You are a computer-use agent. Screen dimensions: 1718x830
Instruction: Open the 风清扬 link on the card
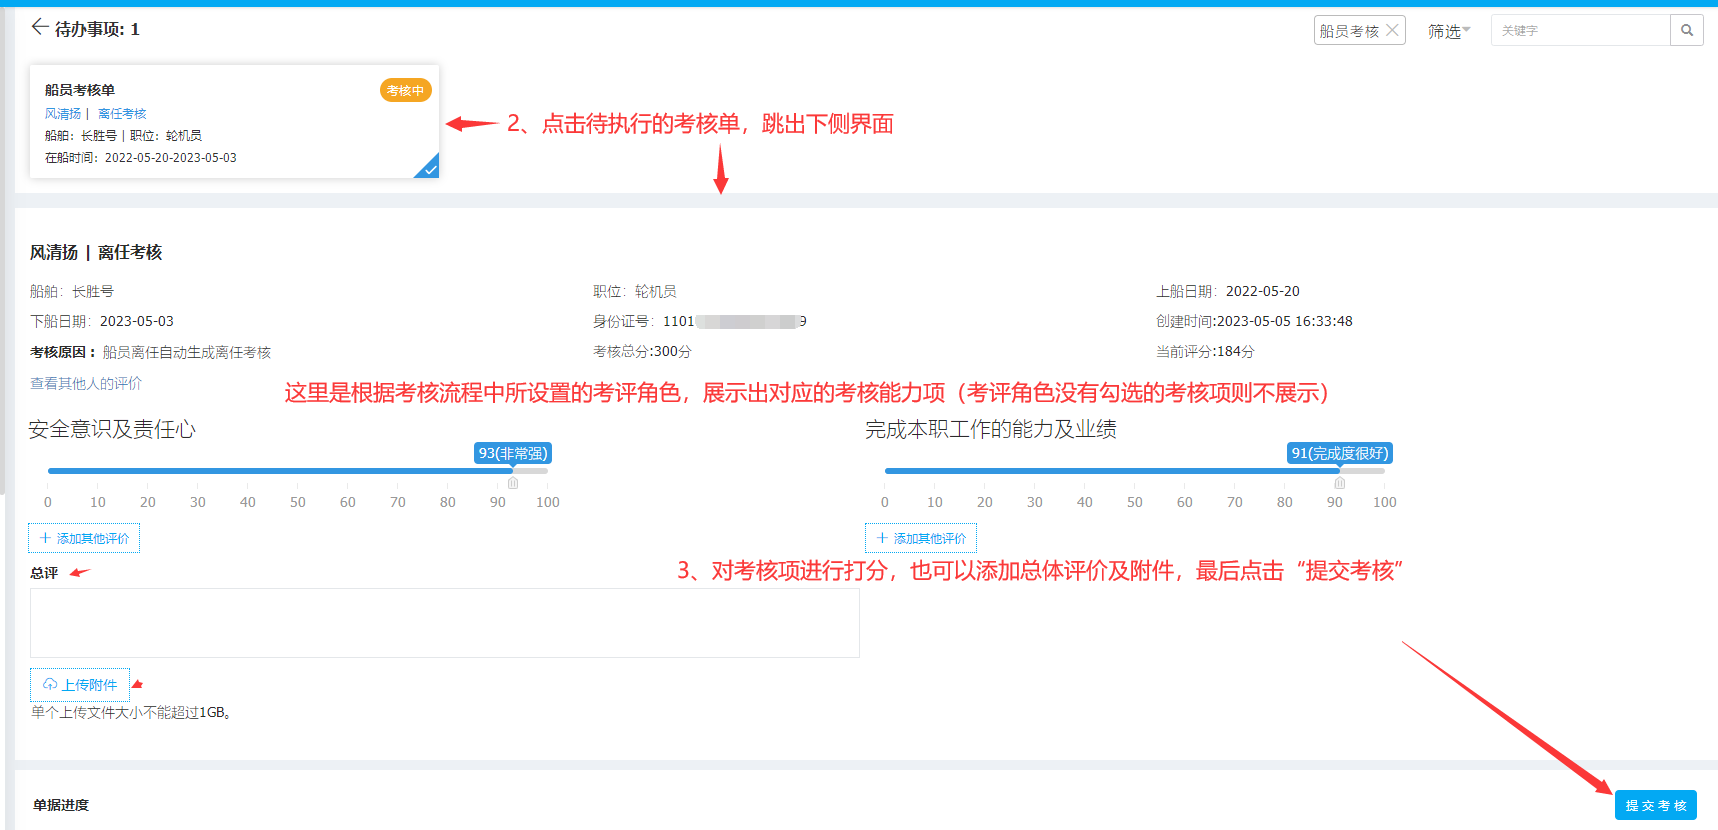(63, 114)
